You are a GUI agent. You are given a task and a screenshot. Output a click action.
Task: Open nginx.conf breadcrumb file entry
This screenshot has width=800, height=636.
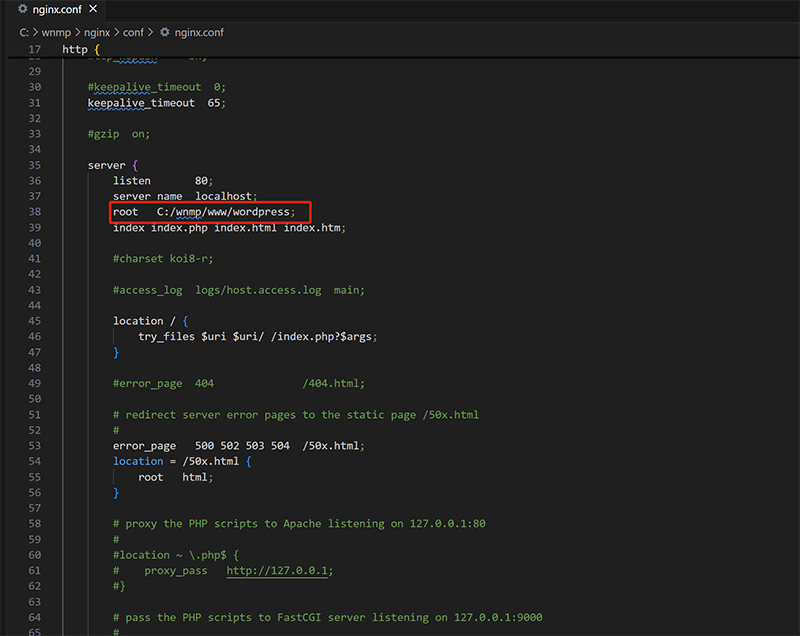[199, 33]
